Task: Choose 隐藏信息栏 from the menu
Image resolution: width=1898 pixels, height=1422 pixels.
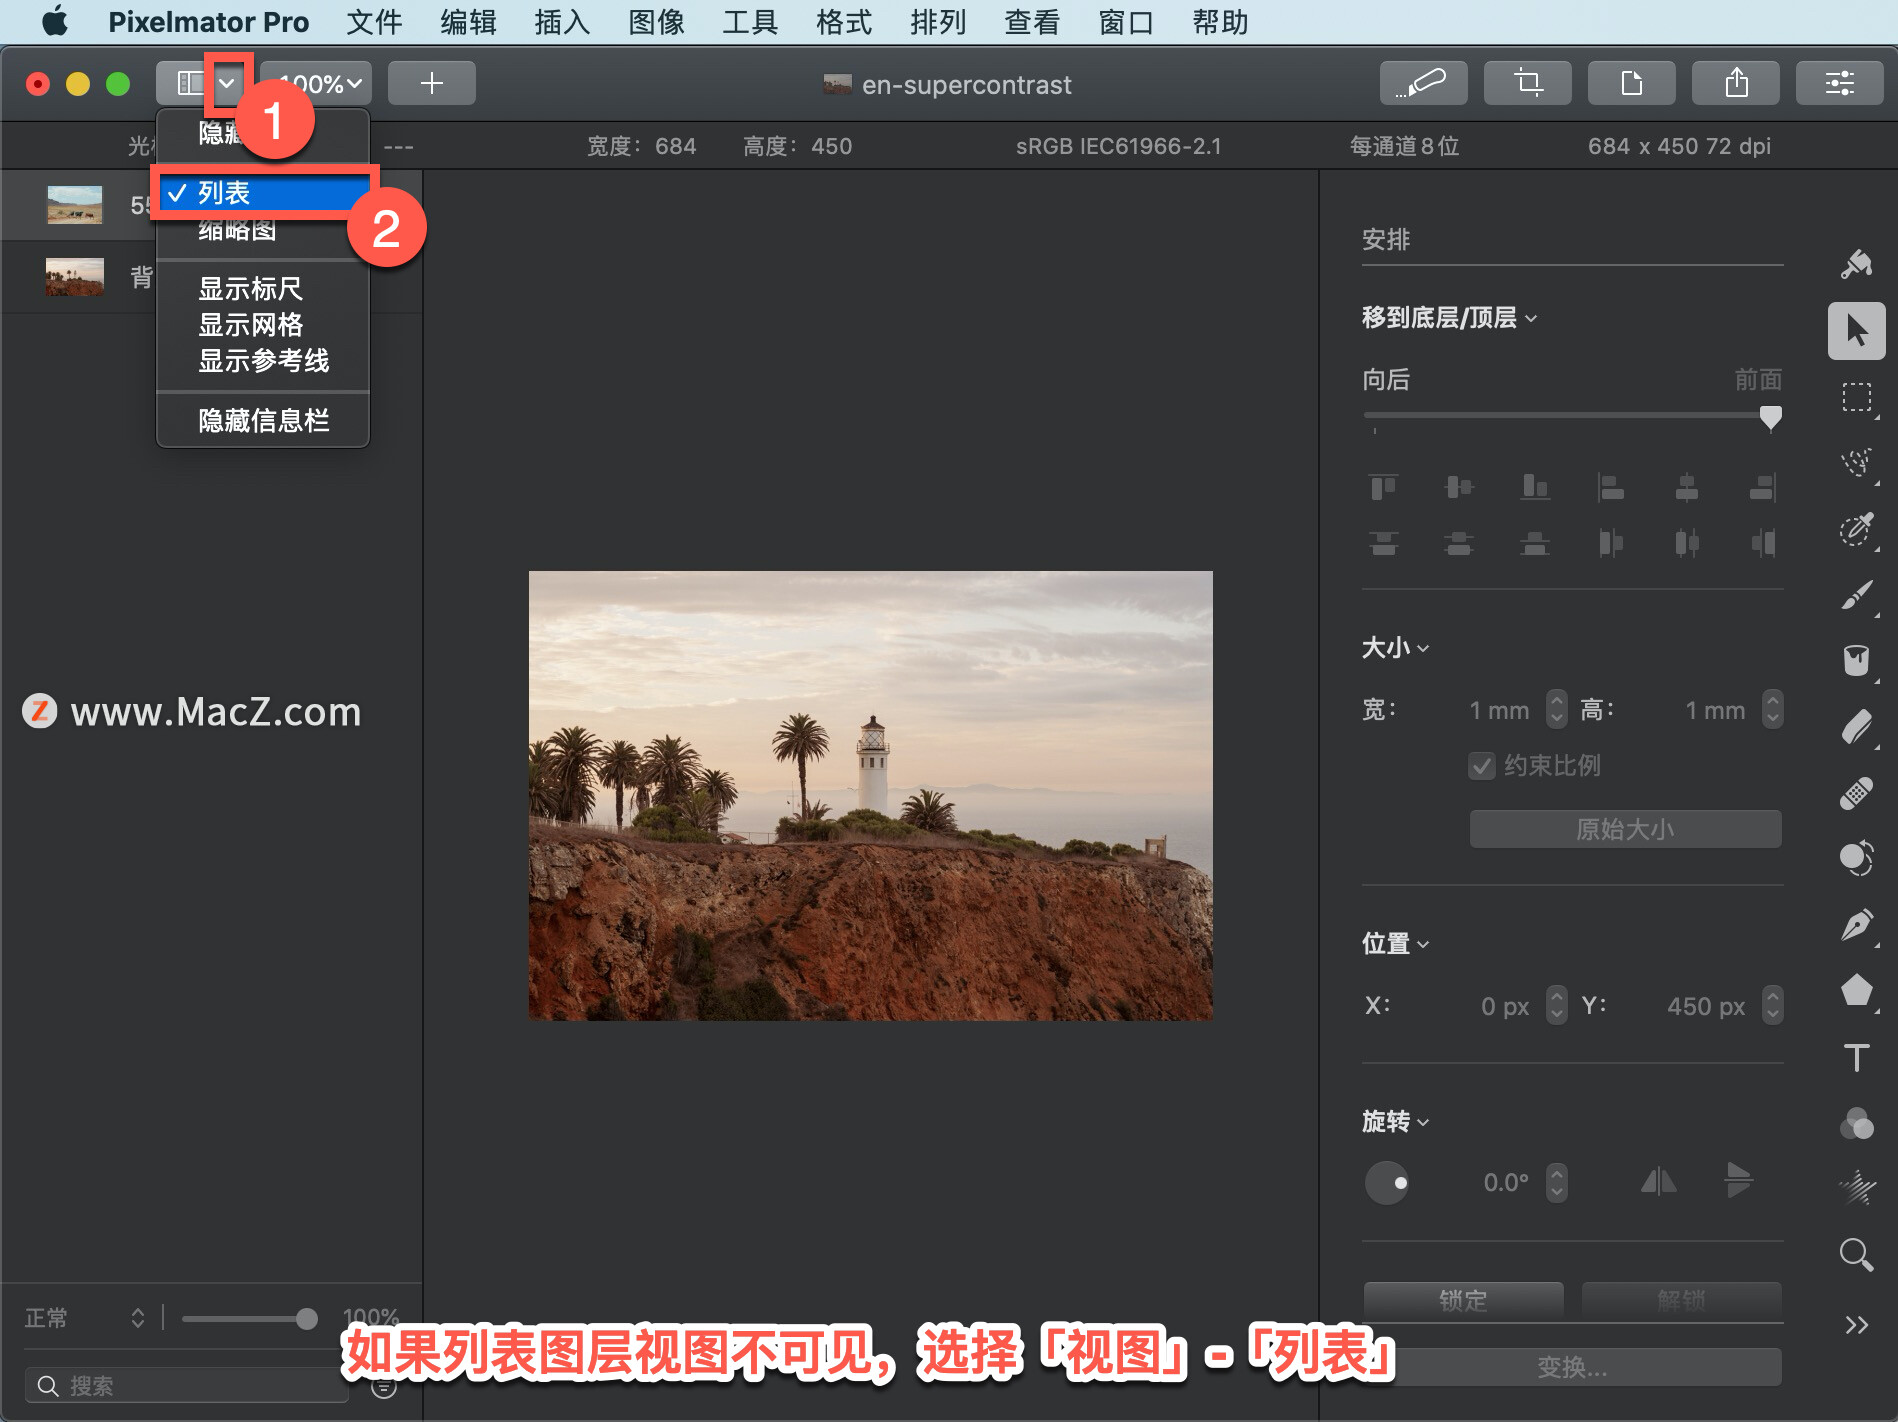Action: point(263,421)
